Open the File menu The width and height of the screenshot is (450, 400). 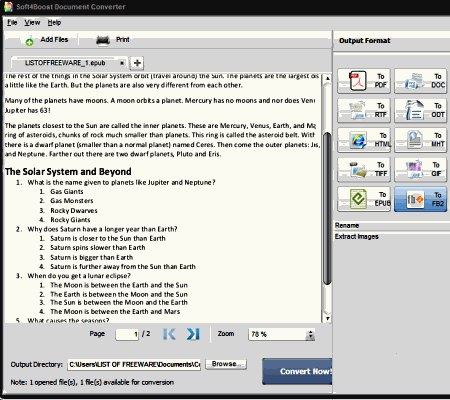pos(12,23)
